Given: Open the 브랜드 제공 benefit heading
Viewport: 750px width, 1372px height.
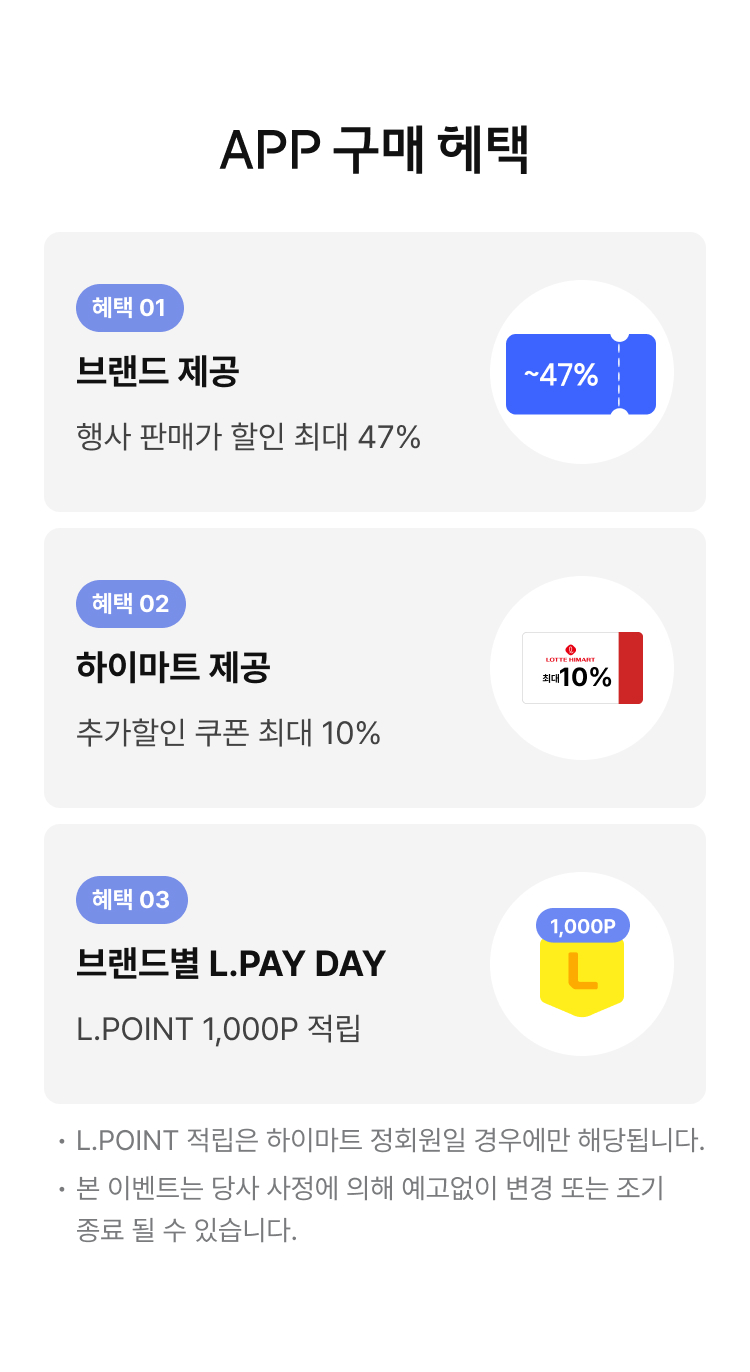Looking at the screenshot, I should (158, 372).
